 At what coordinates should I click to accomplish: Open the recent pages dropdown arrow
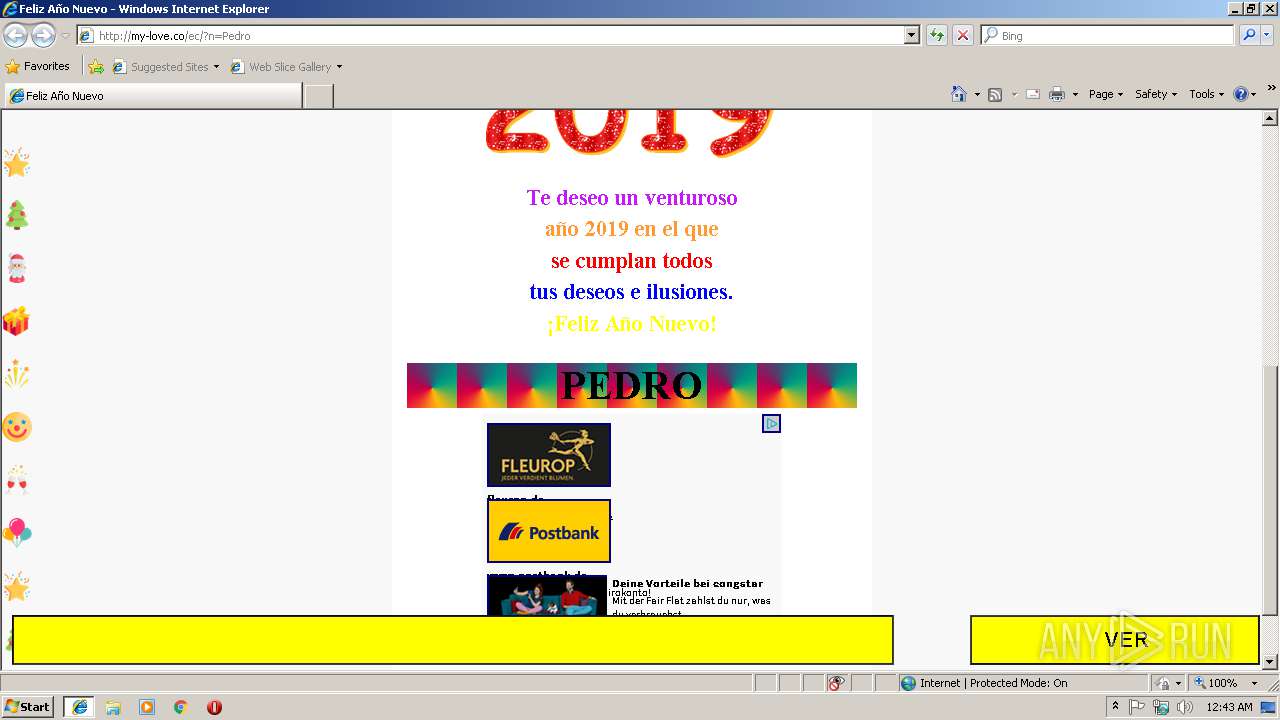click(65, 36)
